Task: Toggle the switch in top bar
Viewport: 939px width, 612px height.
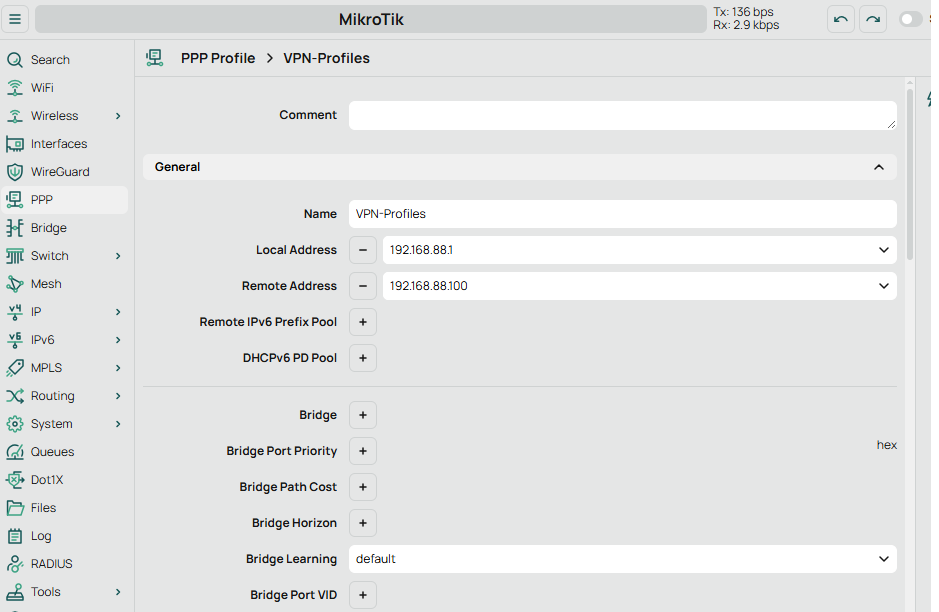Action: [910, 19]
